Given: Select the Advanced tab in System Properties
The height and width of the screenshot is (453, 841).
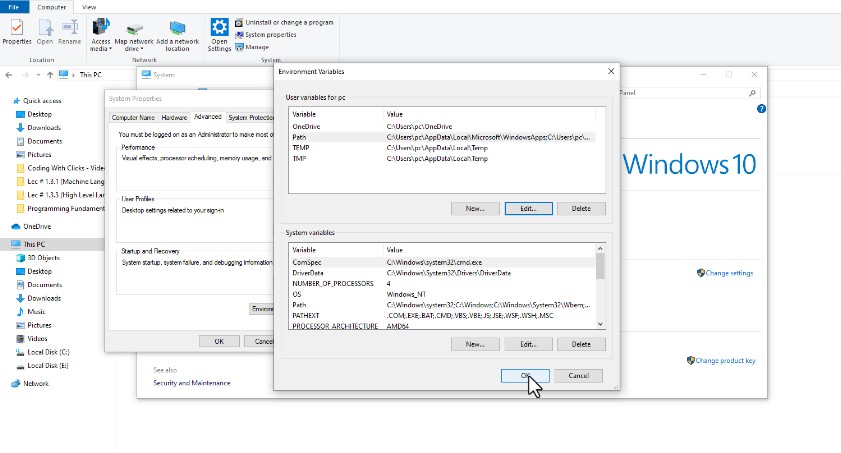Looking at the screenshot, I should (x=208, y=117).
